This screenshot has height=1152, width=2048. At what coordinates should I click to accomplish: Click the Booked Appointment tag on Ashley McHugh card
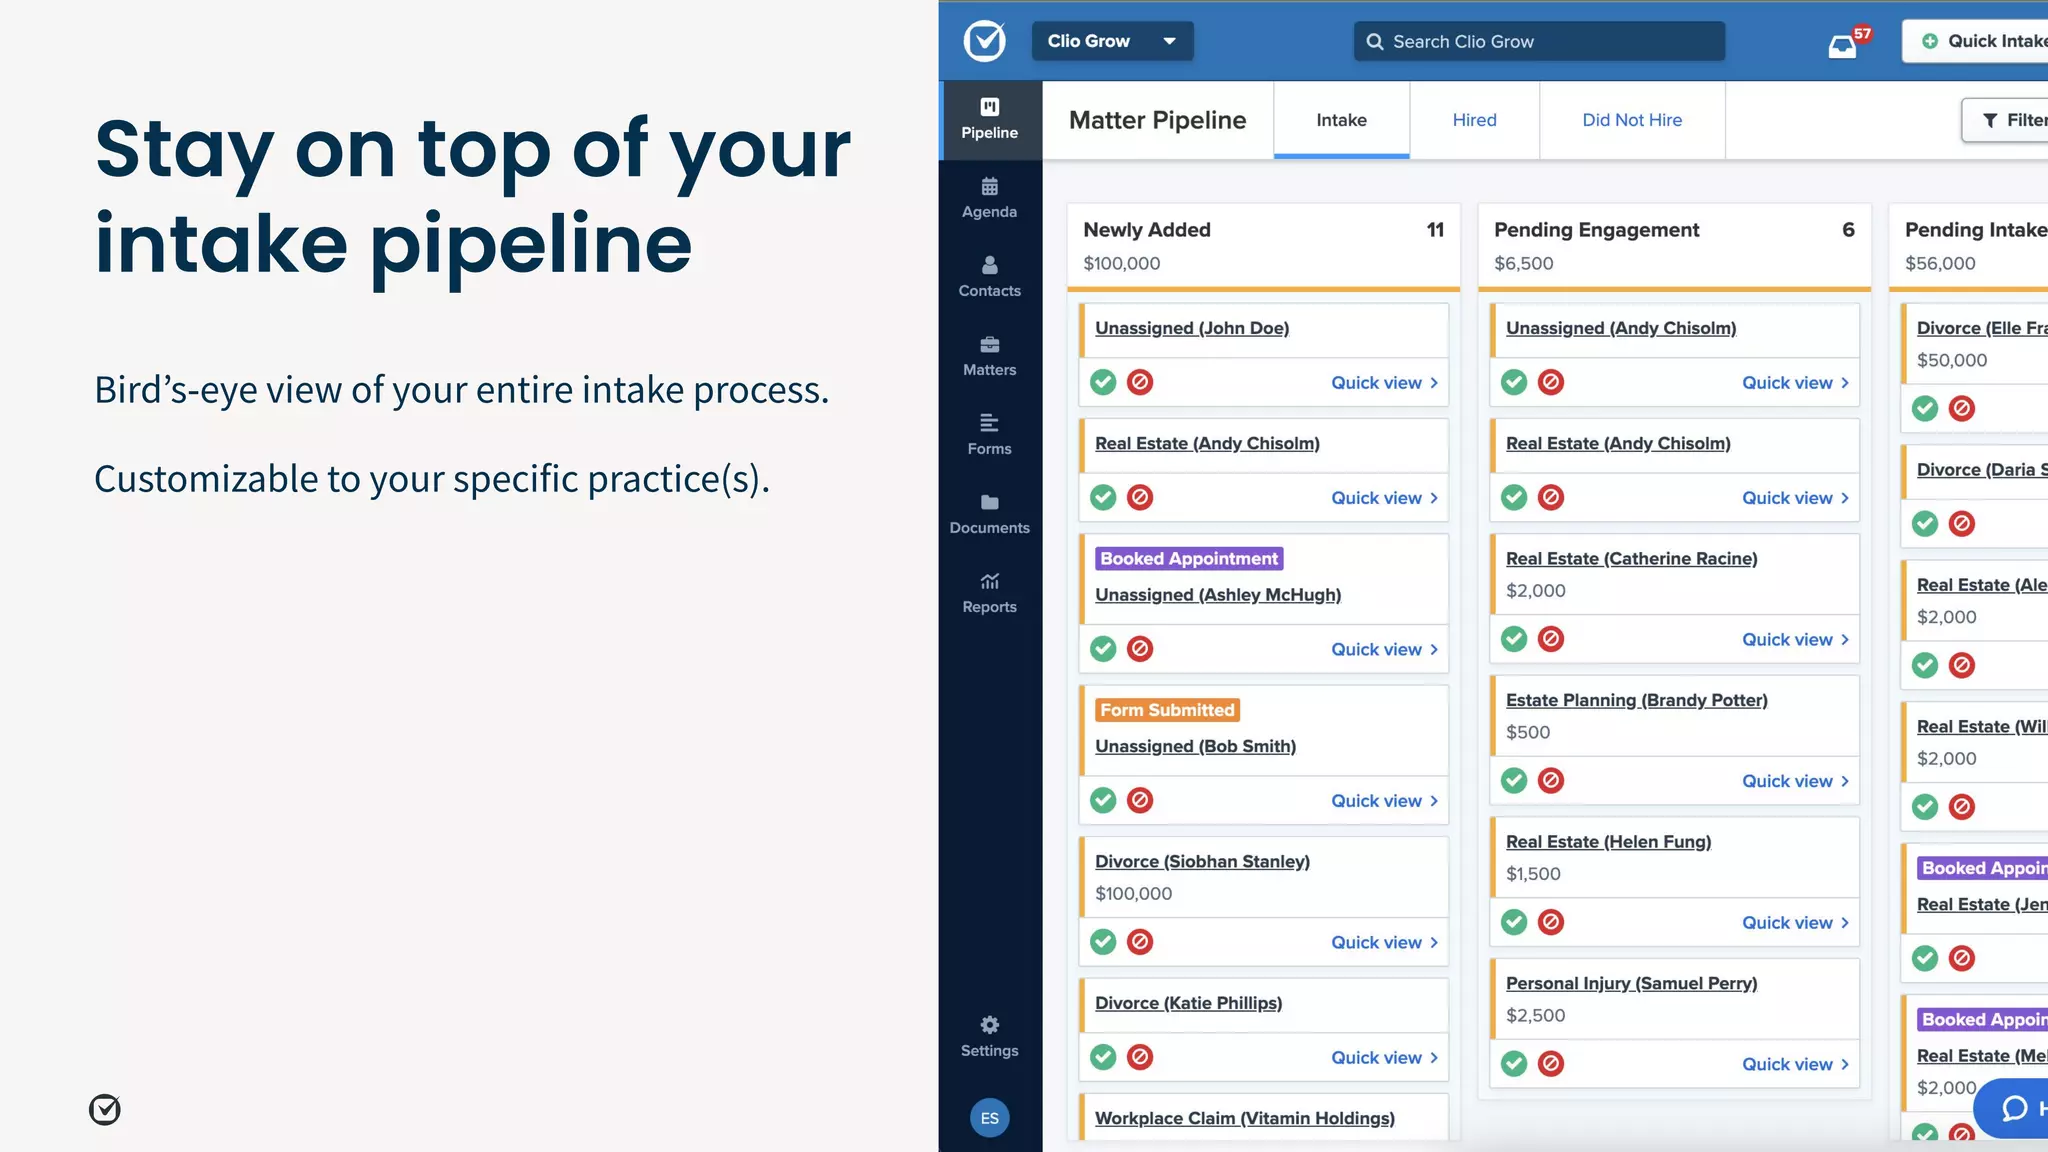click(x=1189, y=559)
